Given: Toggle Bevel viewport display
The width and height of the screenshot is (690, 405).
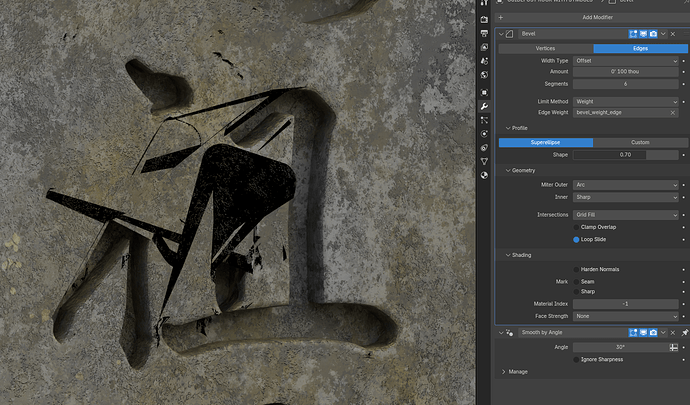Looking at the screenshot, I should [x=643, y=34].
